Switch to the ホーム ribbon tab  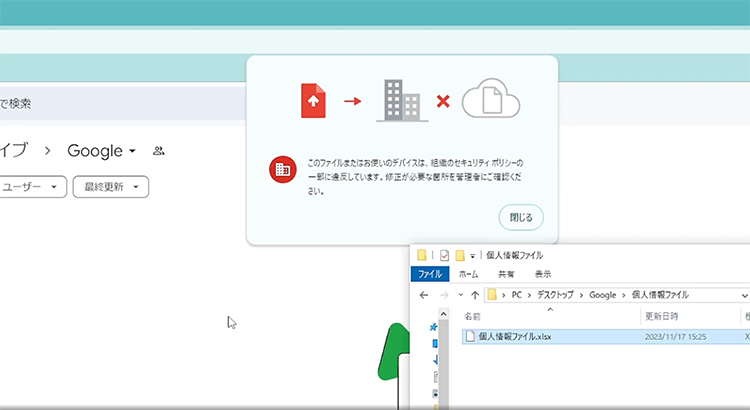tap(468, 274)
